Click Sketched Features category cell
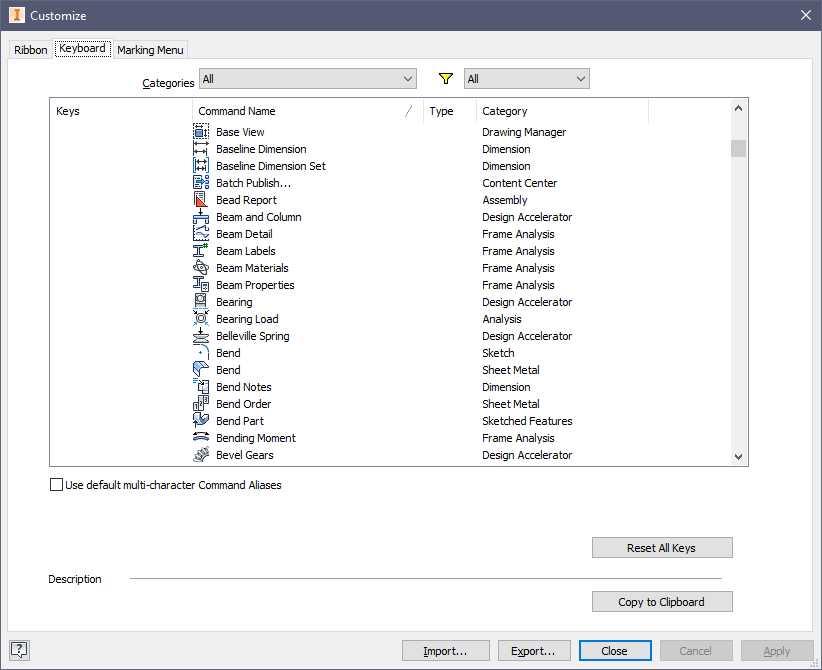 (527, 421)
